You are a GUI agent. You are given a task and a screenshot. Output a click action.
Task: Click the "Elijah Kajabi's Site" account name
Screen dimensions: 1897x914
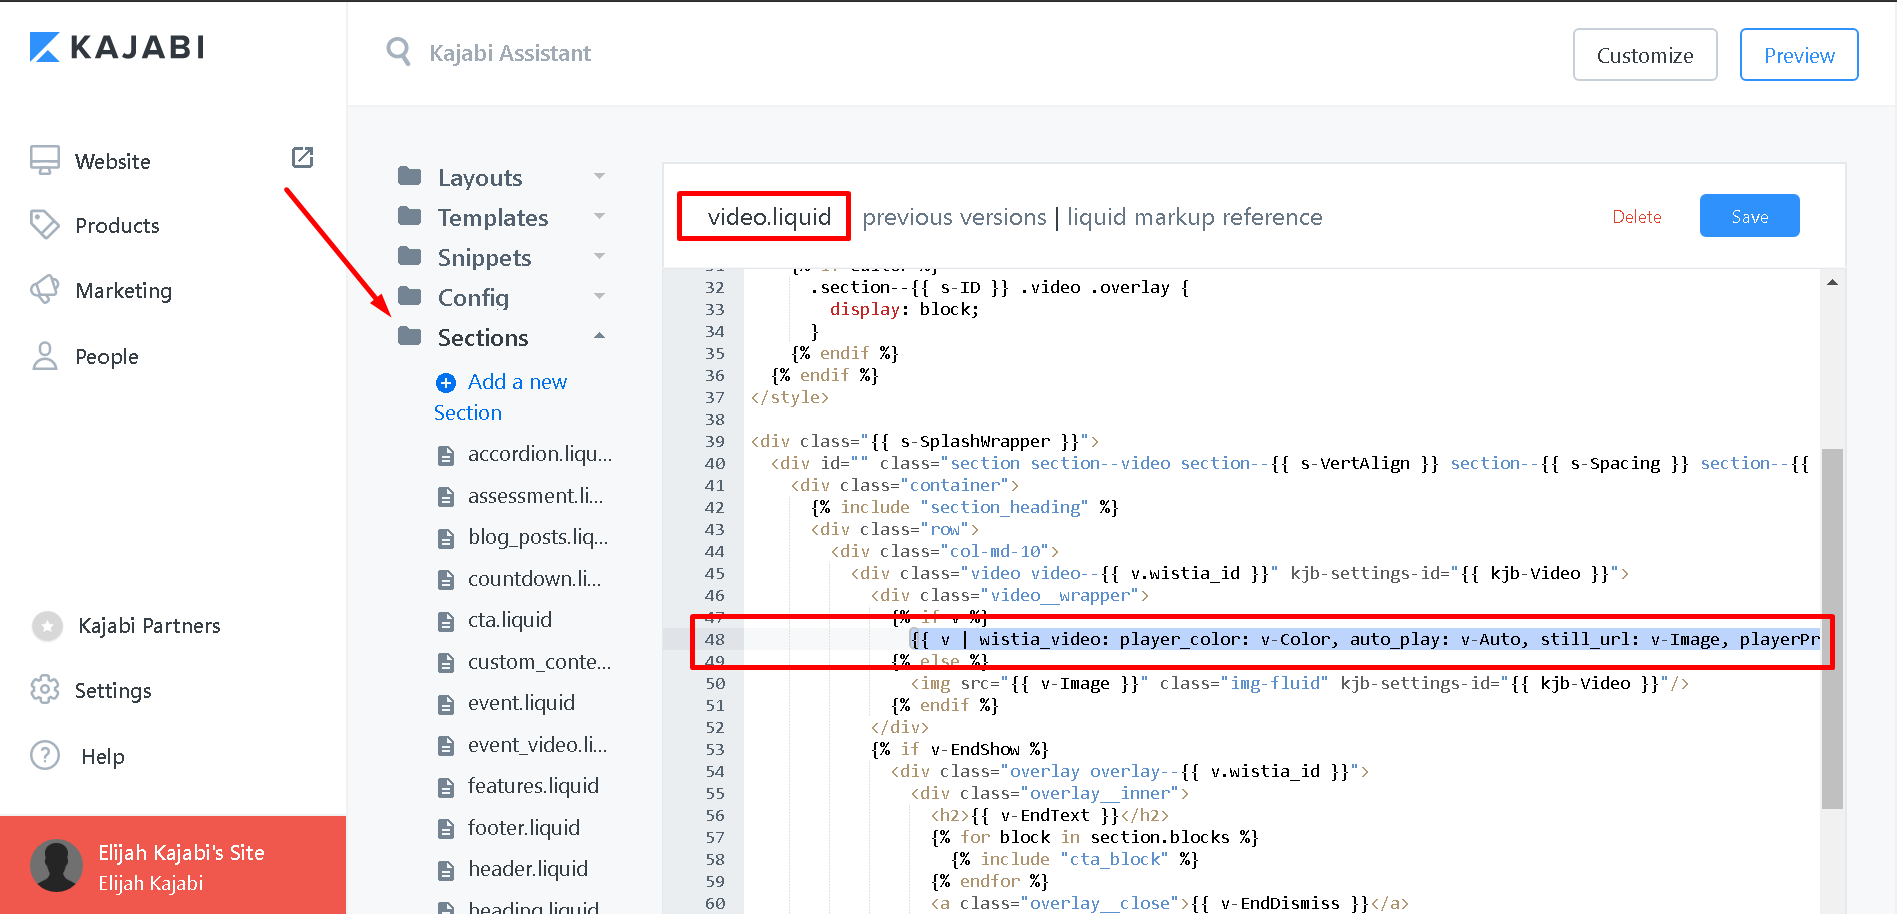[181, 853]
